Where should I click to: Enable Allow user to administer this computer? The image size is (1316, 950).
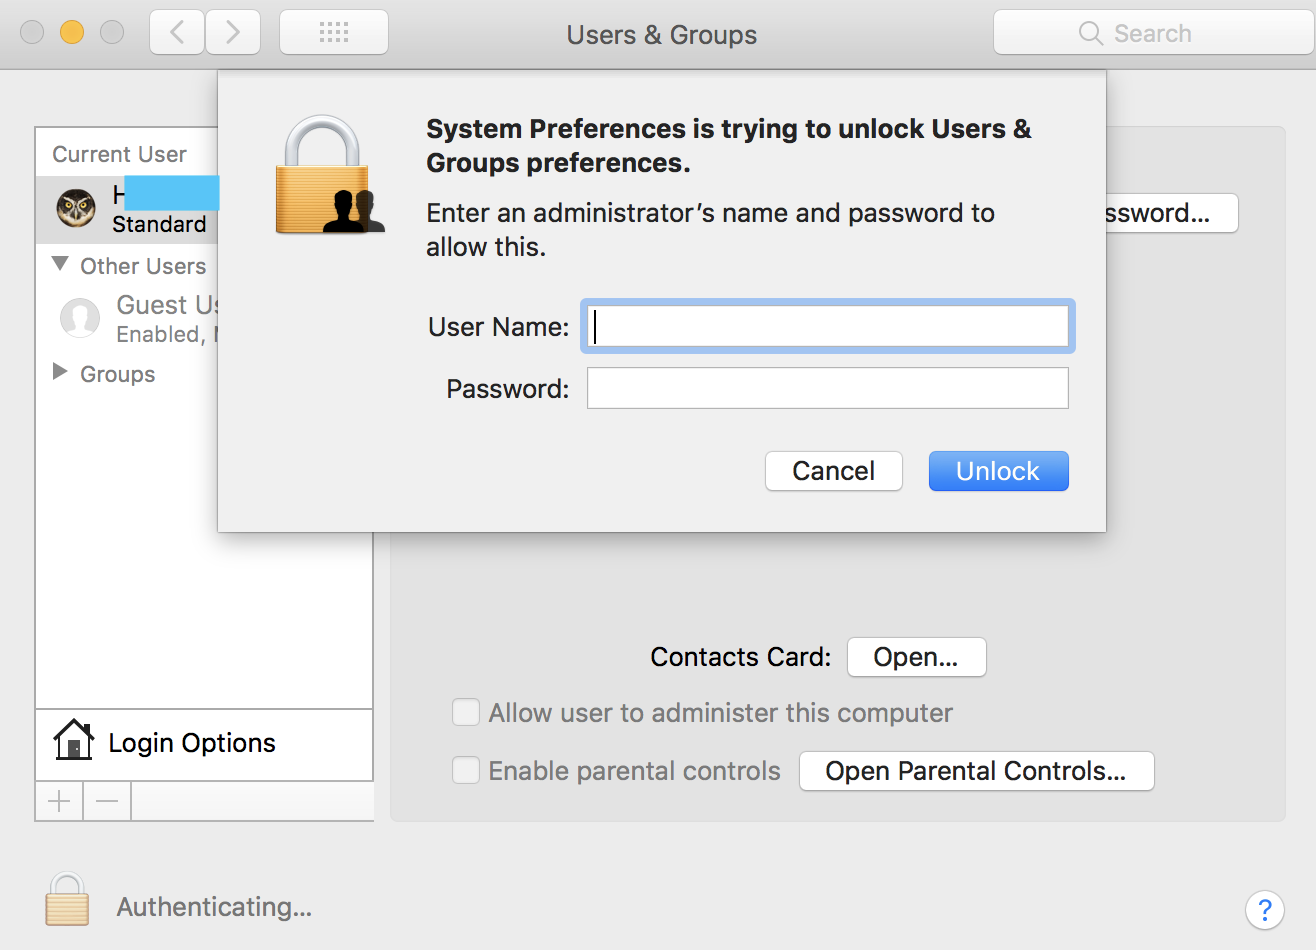click(466, 712)
